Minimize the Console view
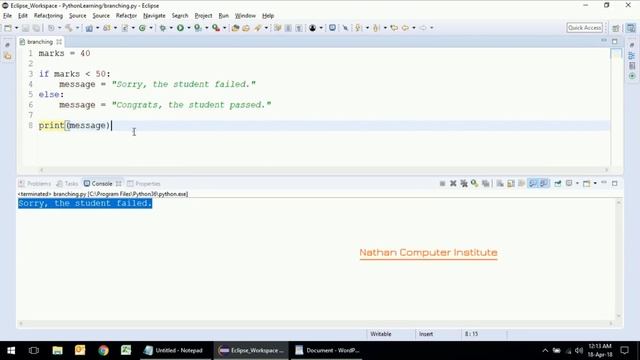 click(x=604, y=183)
